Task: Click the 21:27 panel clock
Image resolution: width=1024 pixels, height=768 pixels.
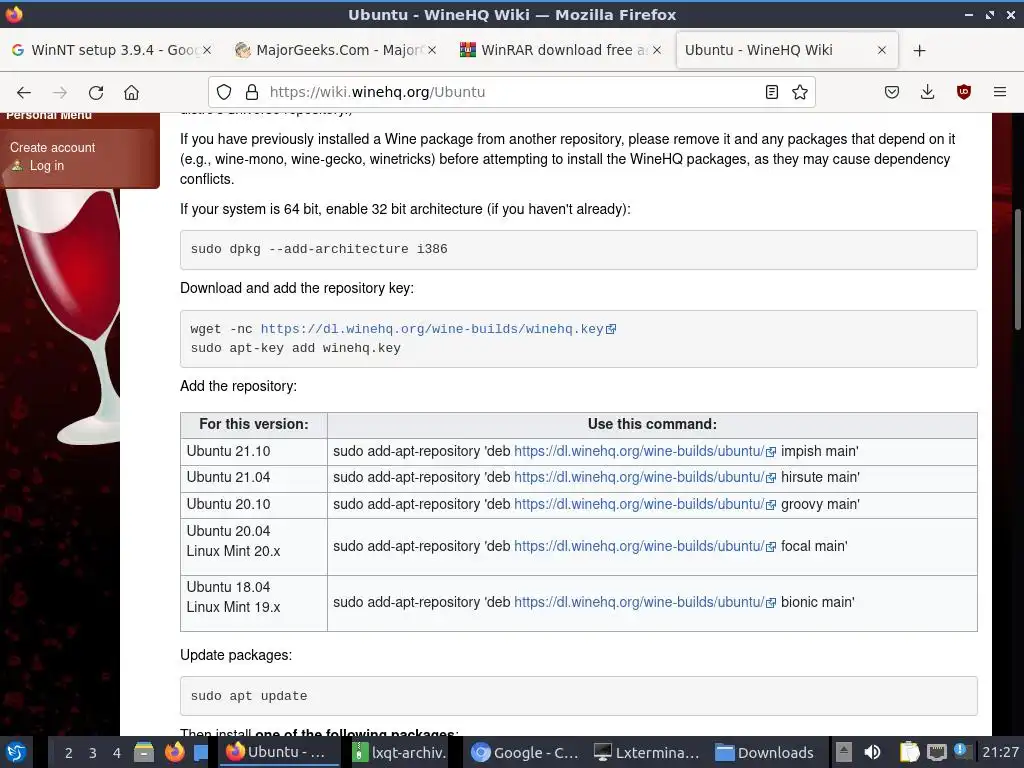Action: pos(1000,752)
